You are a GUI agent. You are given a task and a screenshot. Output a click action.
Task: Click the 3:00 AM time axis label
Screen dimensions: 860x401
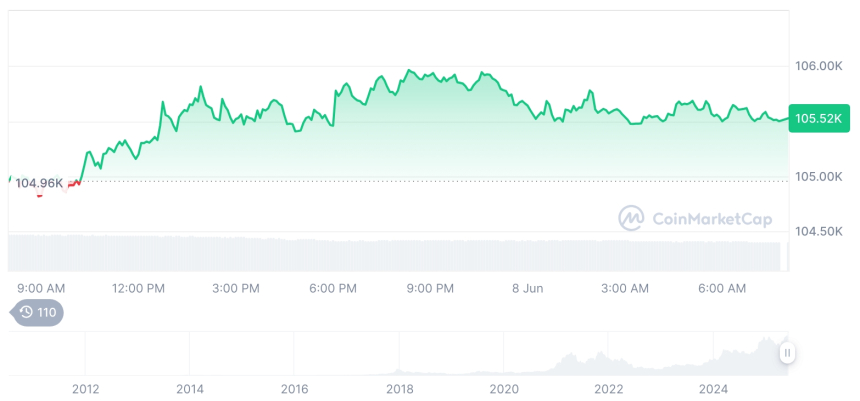click(624, 288)
